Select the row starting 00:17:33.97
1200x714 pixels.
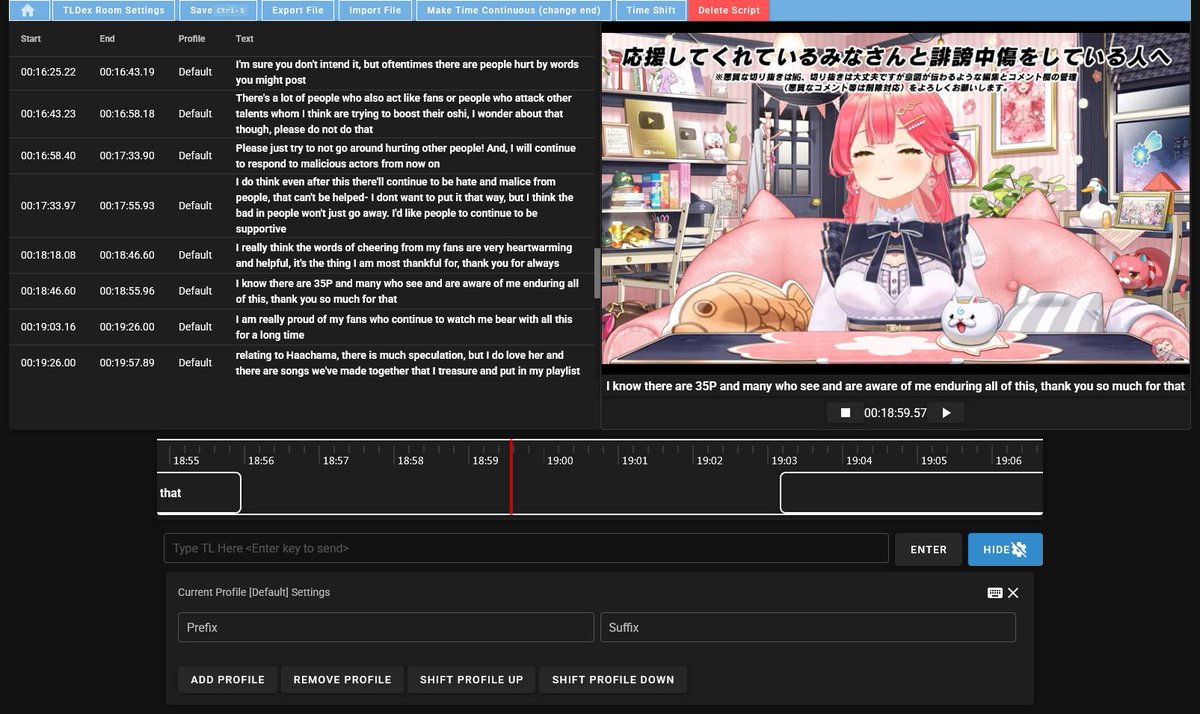[x=301, y=206]
